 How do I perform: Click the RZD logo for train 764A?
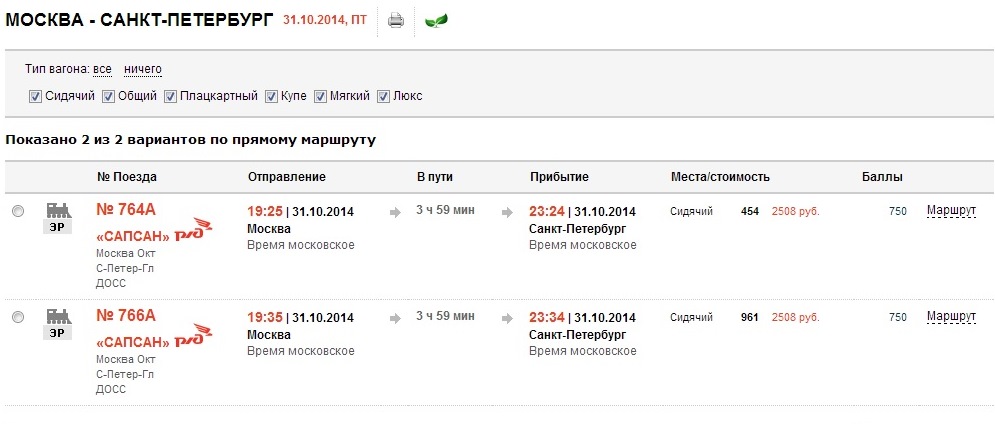(x=193, y=231)
